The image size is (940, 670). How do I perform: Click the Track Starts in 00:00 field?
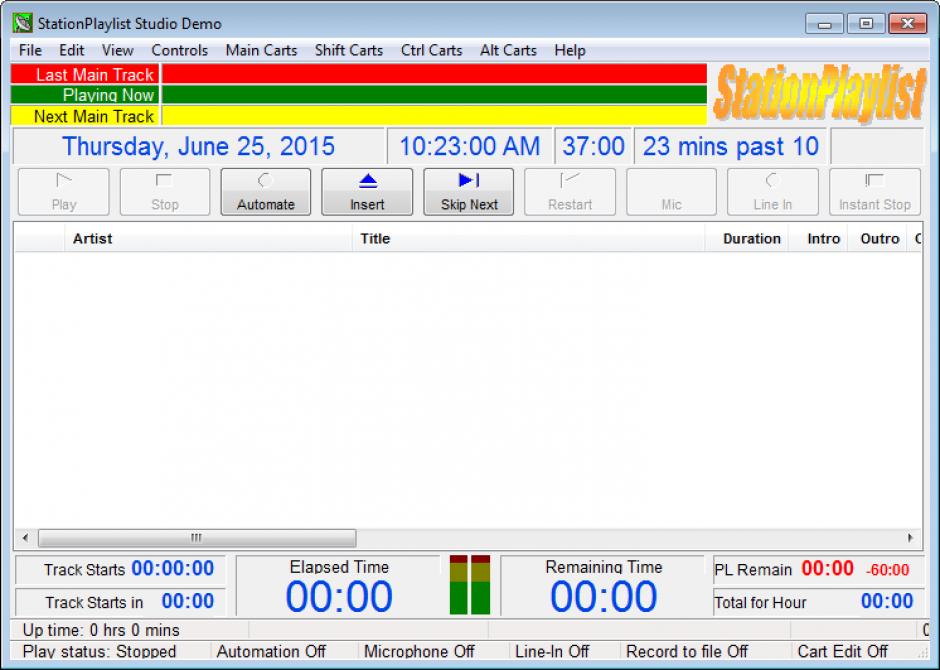120,602
